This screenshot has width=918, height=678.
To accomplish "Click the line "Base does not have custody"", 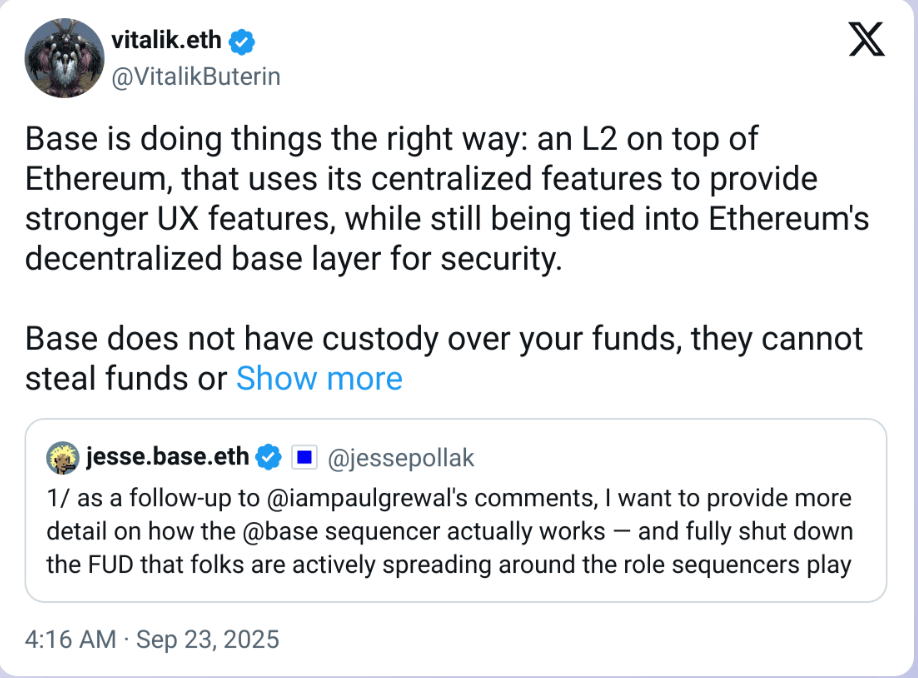I will [443, 339].
